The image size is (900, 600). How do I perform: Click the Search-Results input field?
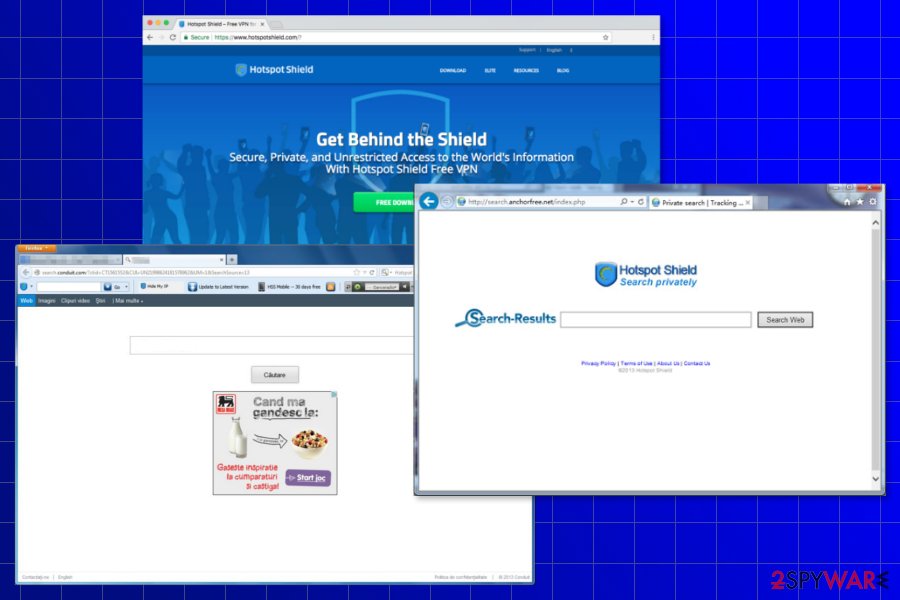tap(655, 320)
